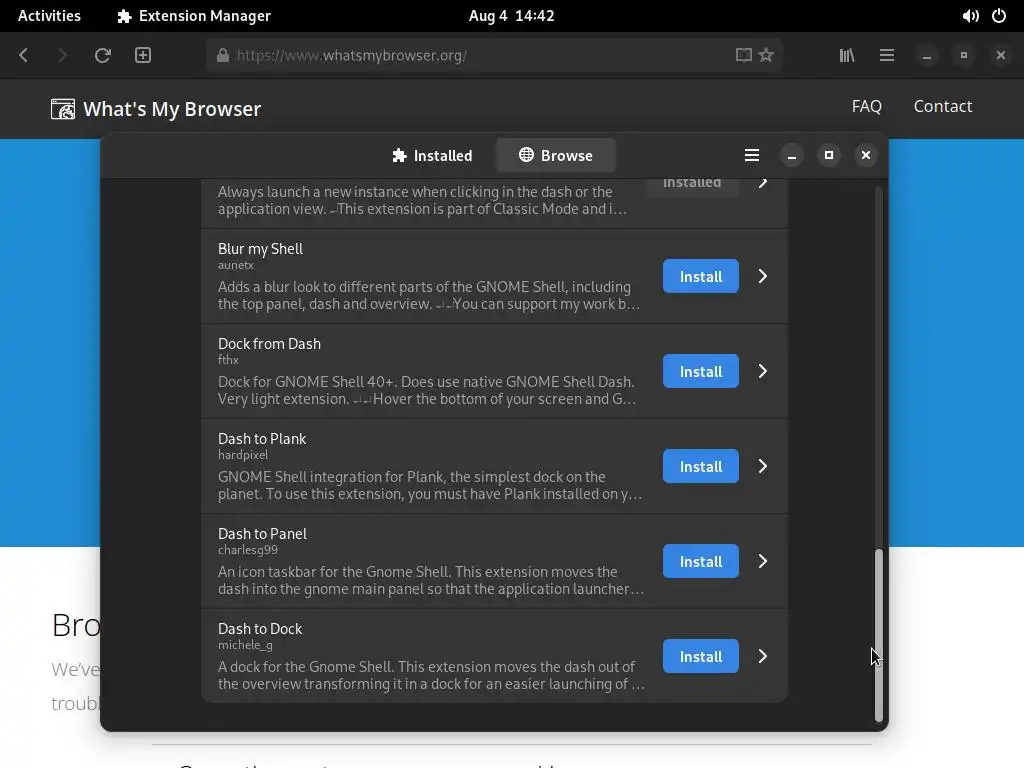
Task: Maximize the Extension Manager window
Action: [x=829, y=155]
